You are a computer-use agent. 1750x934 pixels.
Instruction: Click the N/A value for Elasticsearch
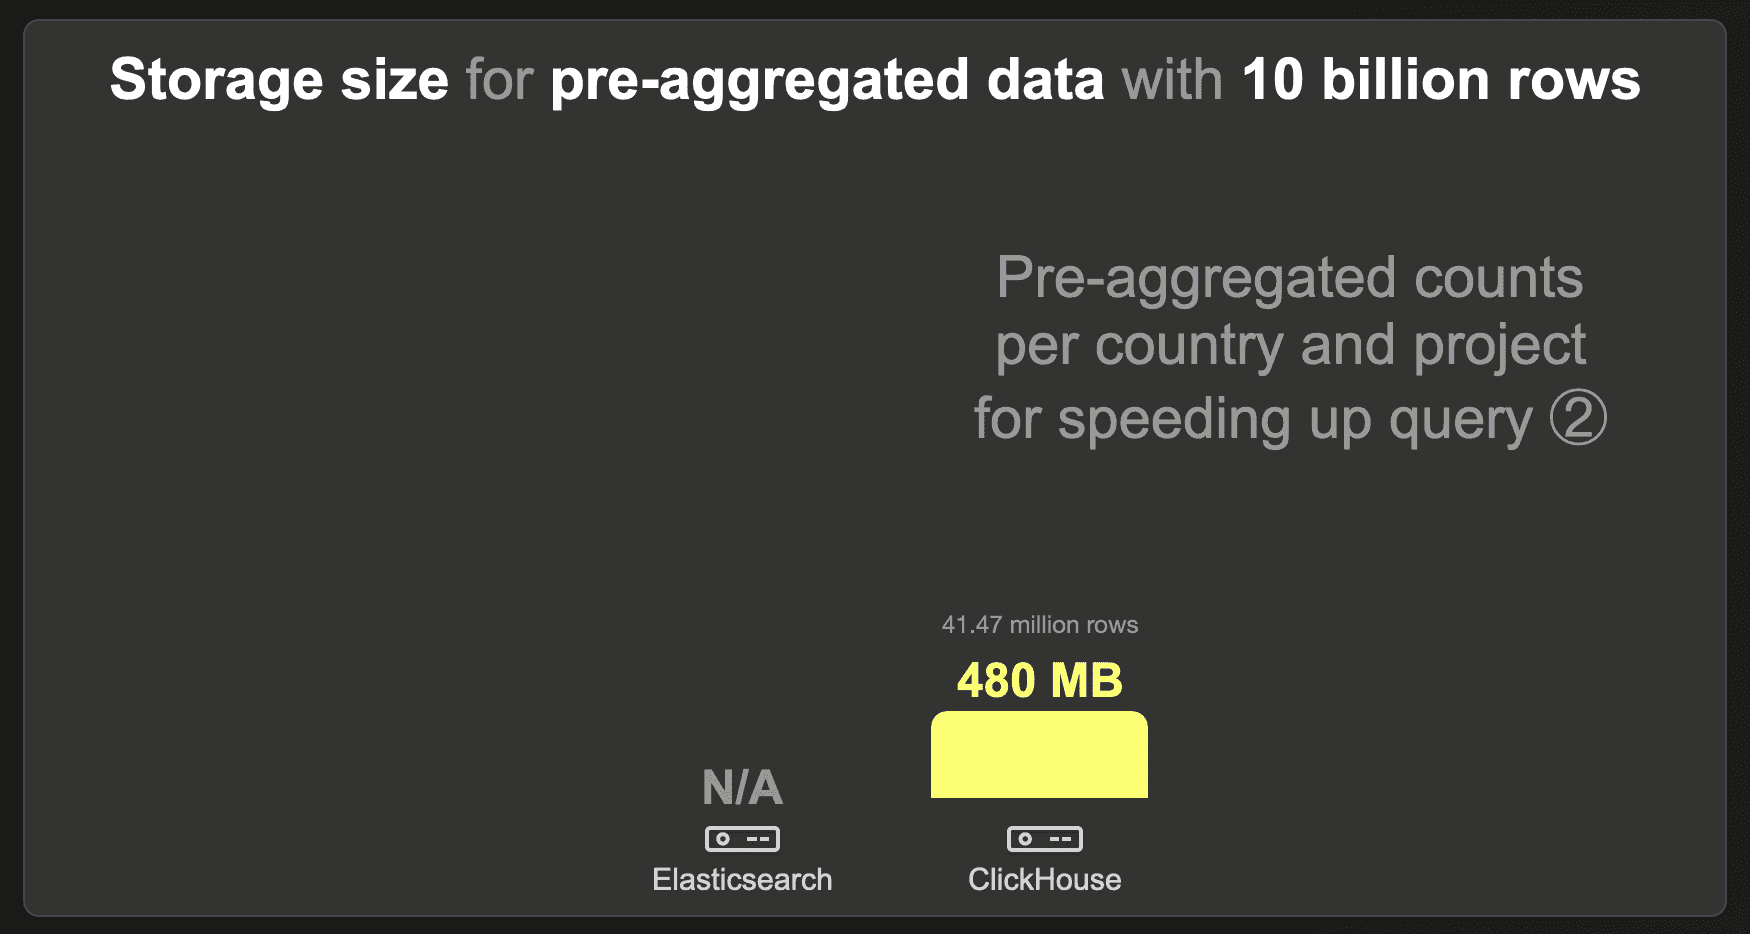click(742, 788)
